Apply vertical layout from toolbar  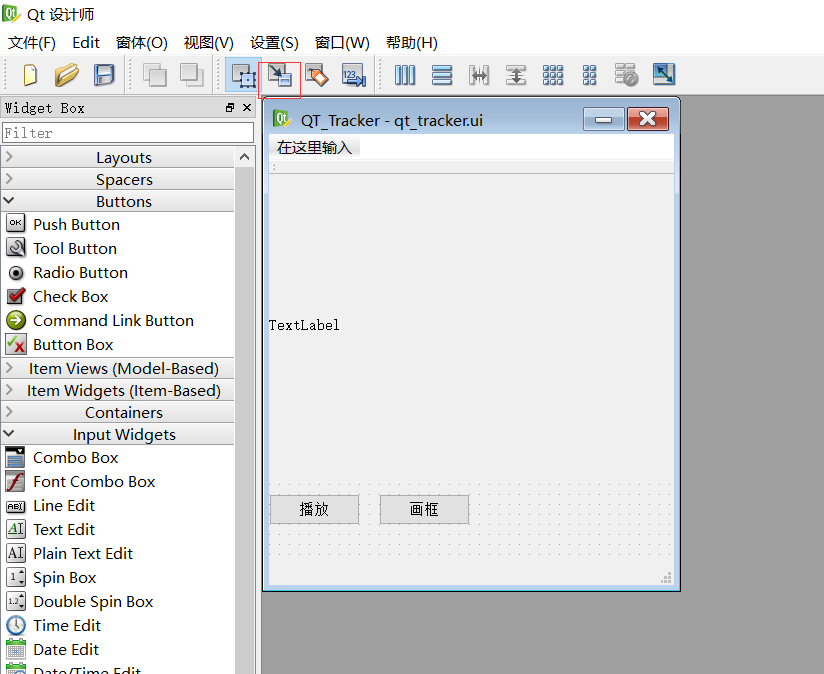pyautogui.click(x=442, y=75)
